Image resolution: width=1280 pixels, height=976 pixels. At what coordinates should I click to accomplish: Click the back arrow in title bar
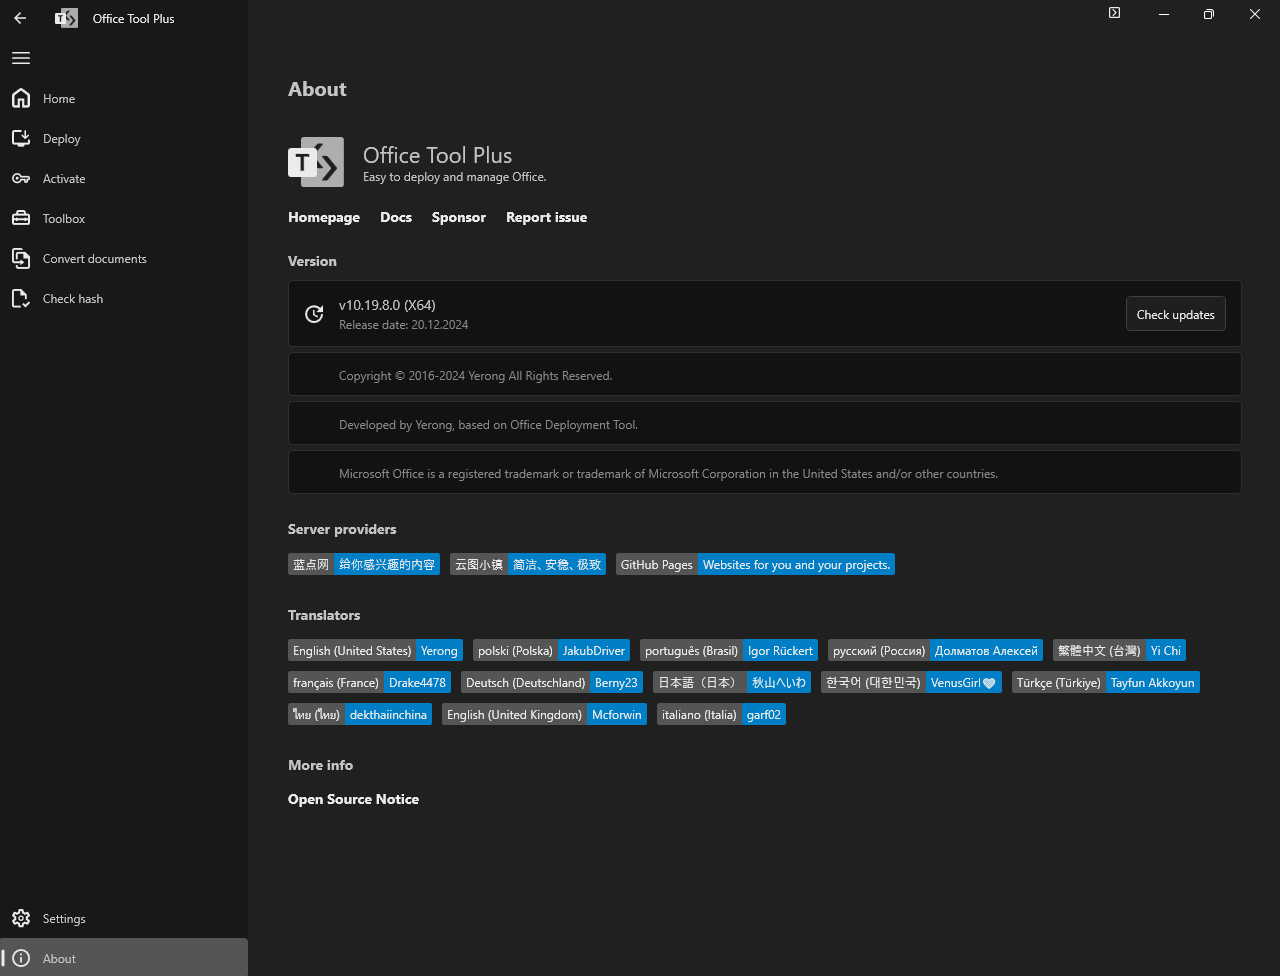(x=20, y=18)
